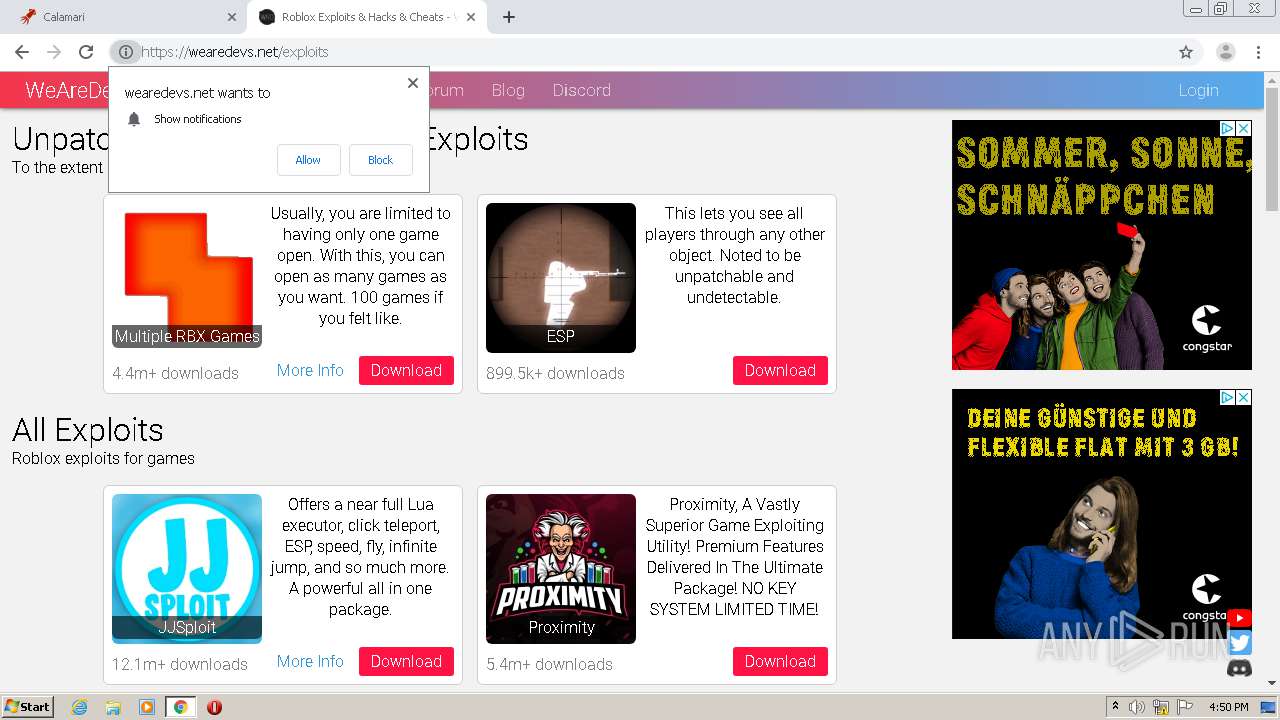Open the Twitter social icon
This screenshot has width=1280, height=720.
click(x=1239, y=643)
